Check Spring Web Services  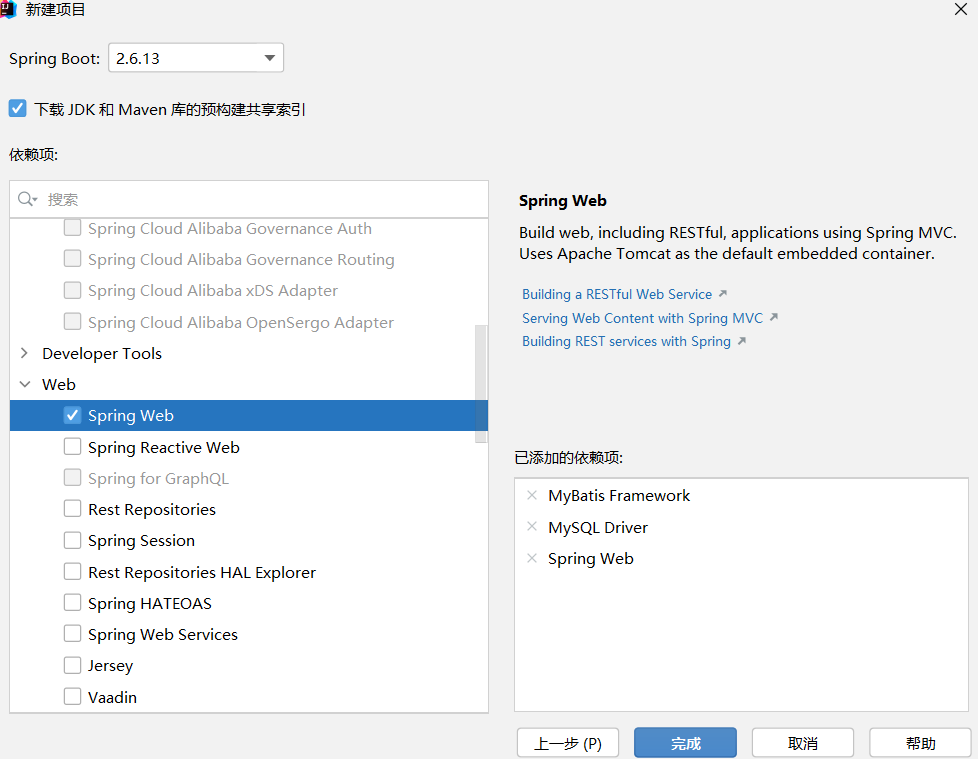coord(72,634)
